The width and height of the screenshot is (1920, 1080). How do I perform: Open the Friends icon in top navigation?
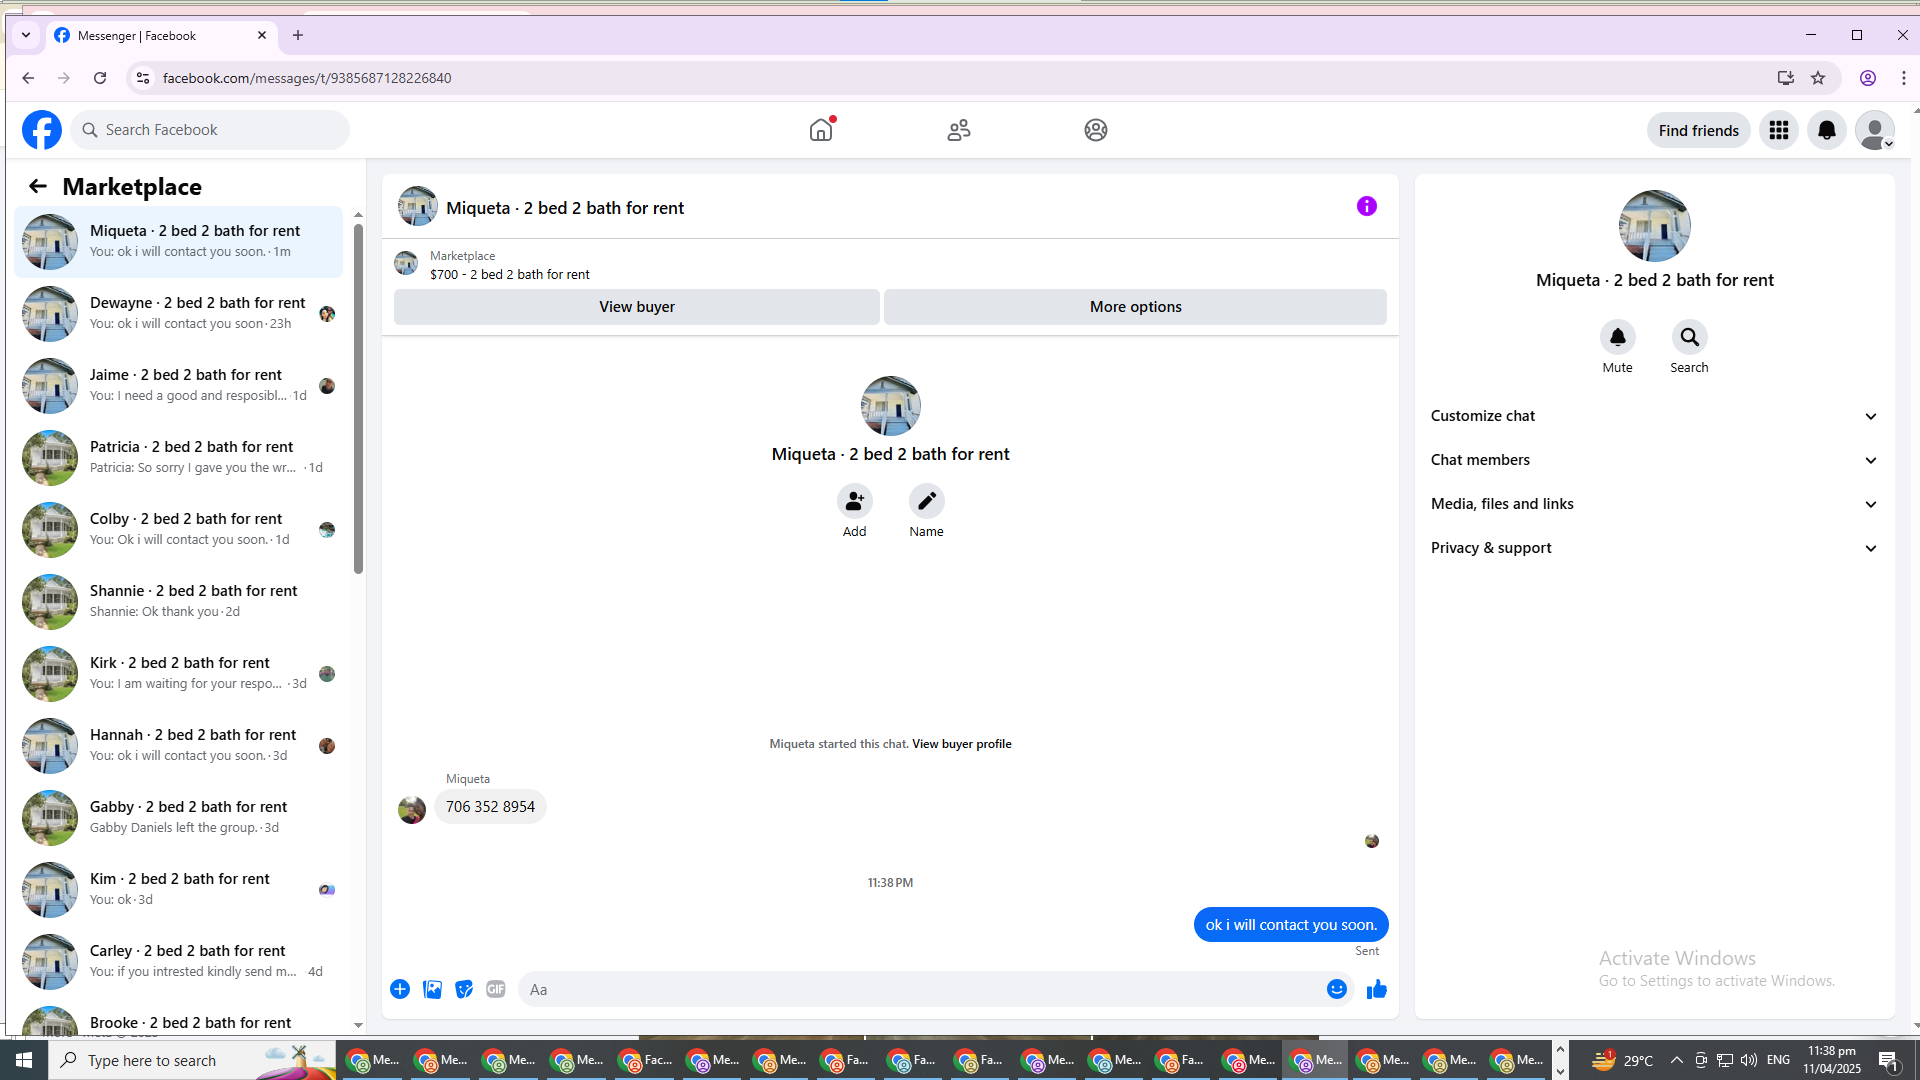(x=959, y=130)
